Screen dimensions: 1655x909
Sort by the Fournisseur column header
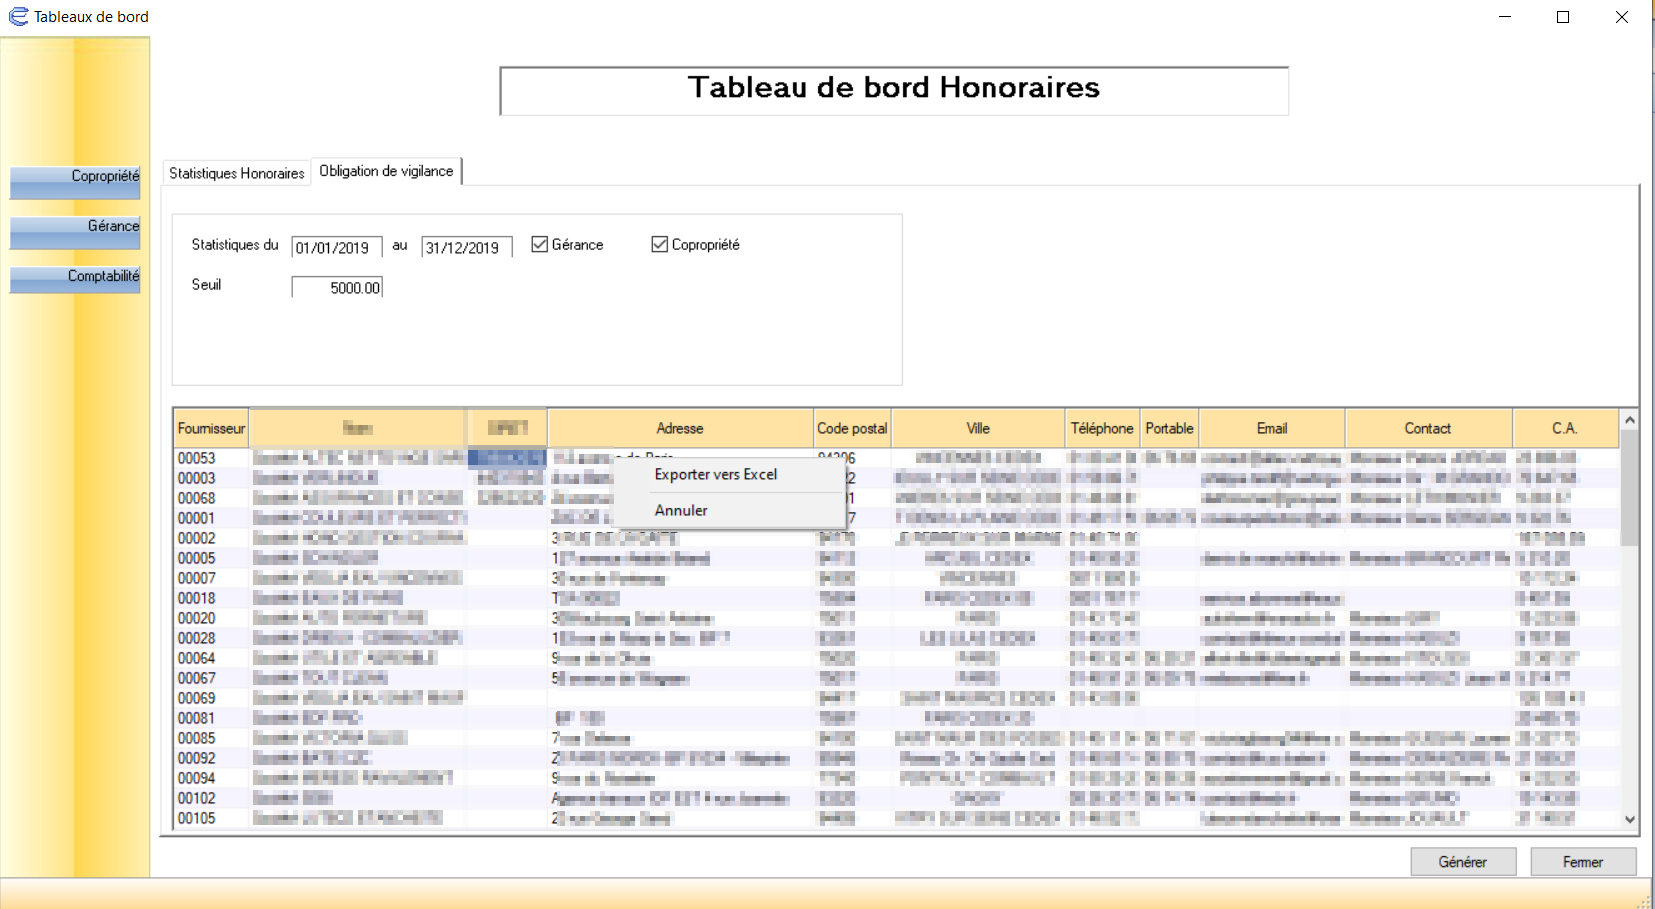(211, 428)
